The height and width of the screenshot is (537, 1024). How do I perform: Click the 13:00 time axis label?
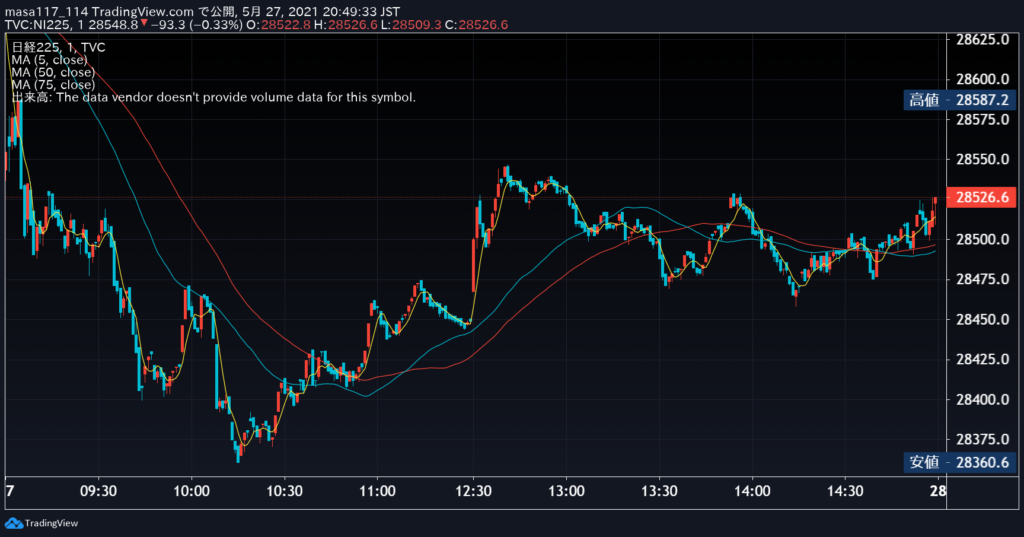click(x=566, y=491)
